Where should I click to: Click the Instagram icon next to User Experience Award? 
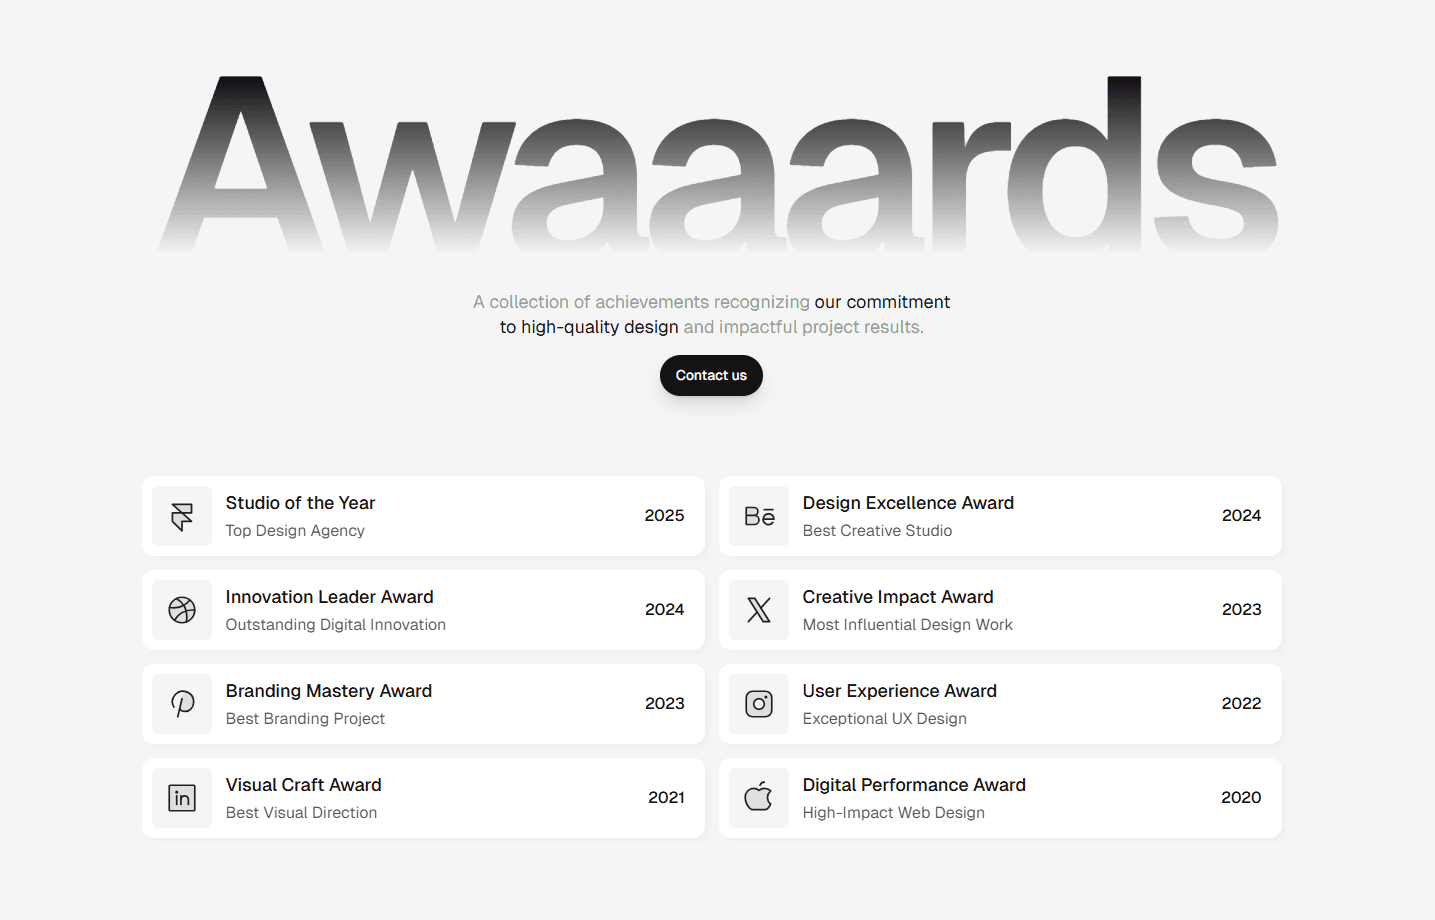click(x=759, y=704)
